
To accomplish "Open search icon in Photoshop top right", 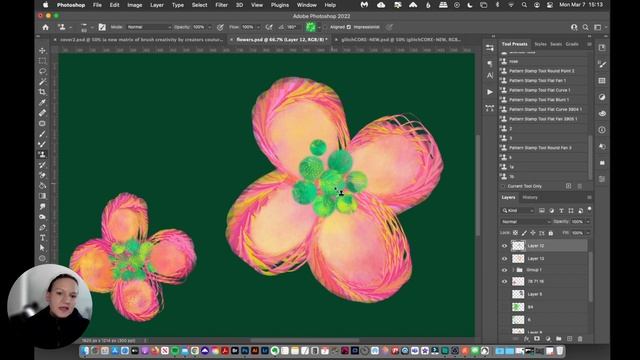I will click(585, 27).
